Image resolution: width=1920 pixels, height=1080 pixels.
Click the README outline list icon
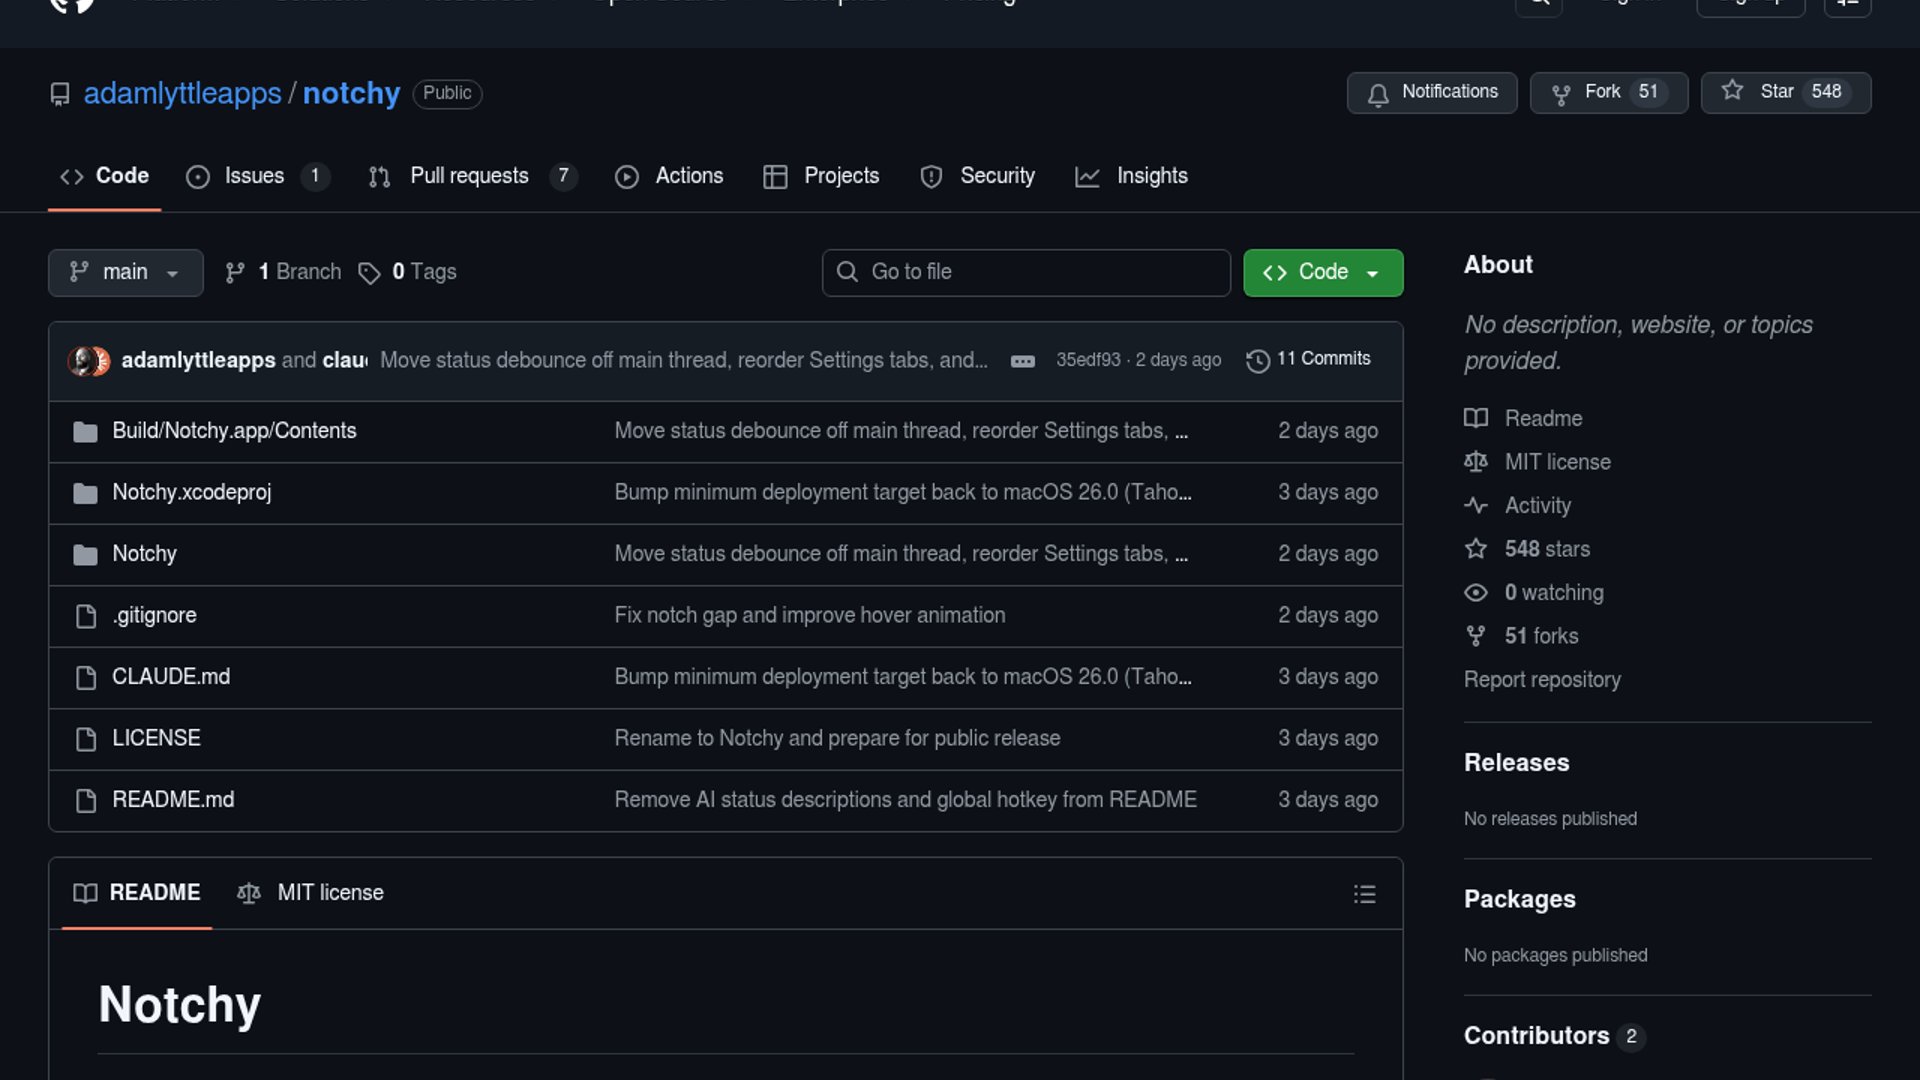point(1364,894)
